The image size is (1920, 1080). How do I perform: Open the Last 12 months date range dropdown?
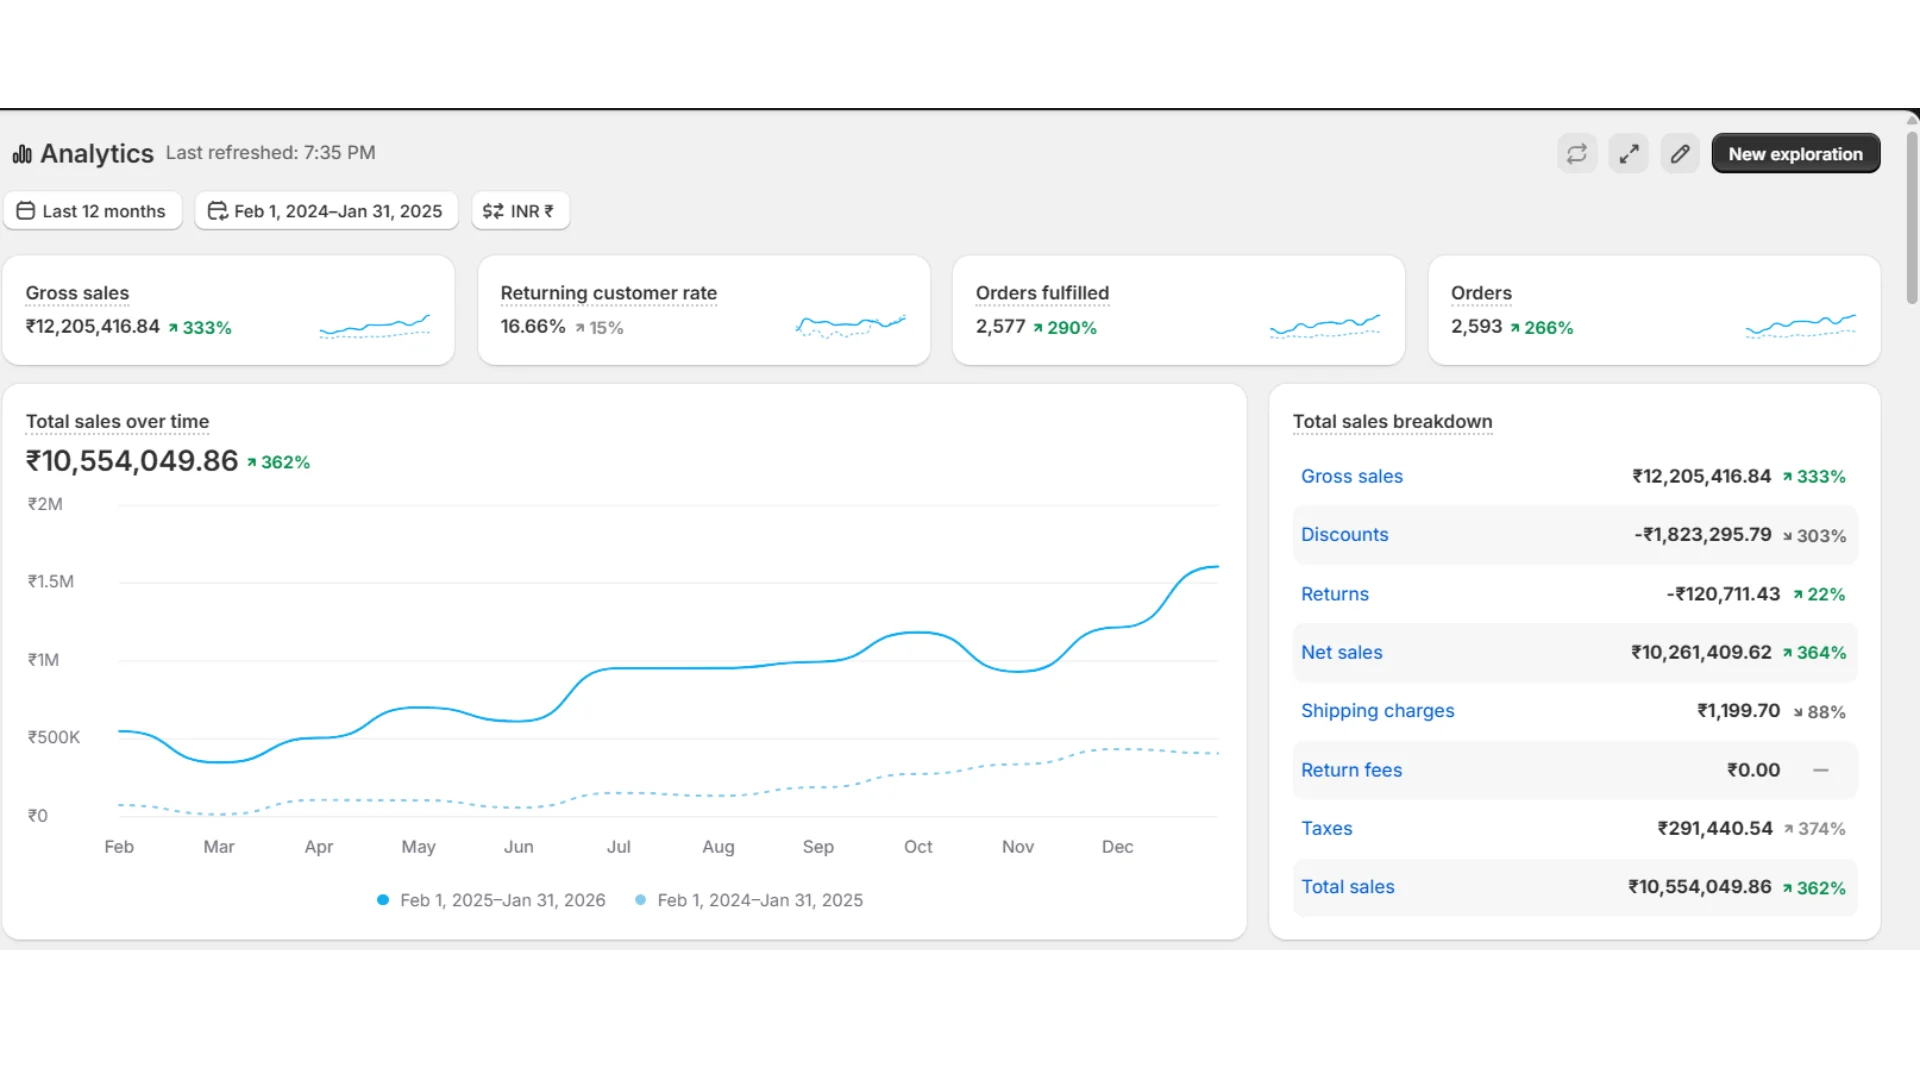[92, 211]
